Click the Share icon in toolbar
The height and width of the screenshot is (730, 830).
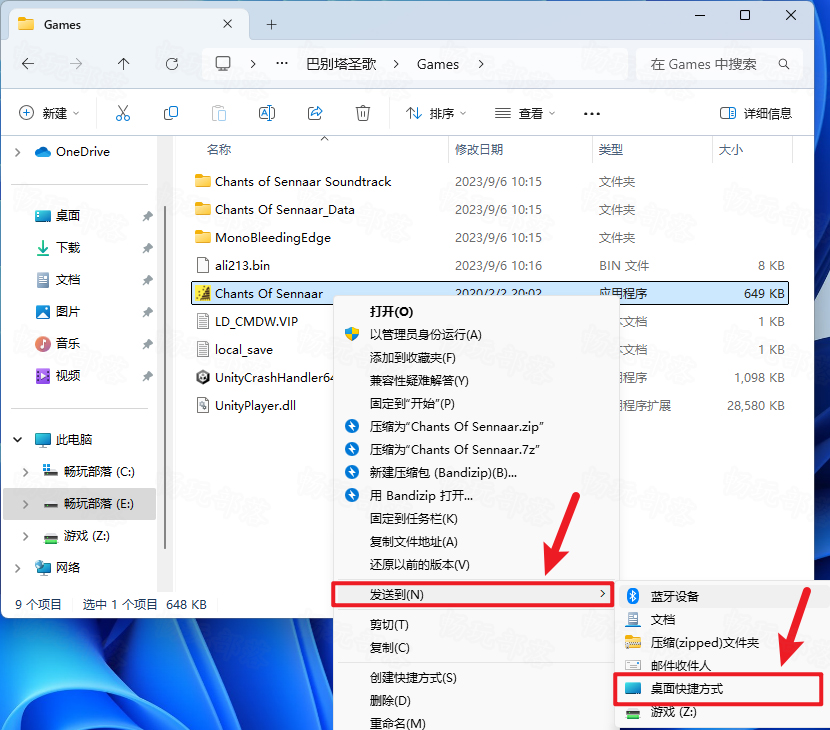tap(315, 113)
